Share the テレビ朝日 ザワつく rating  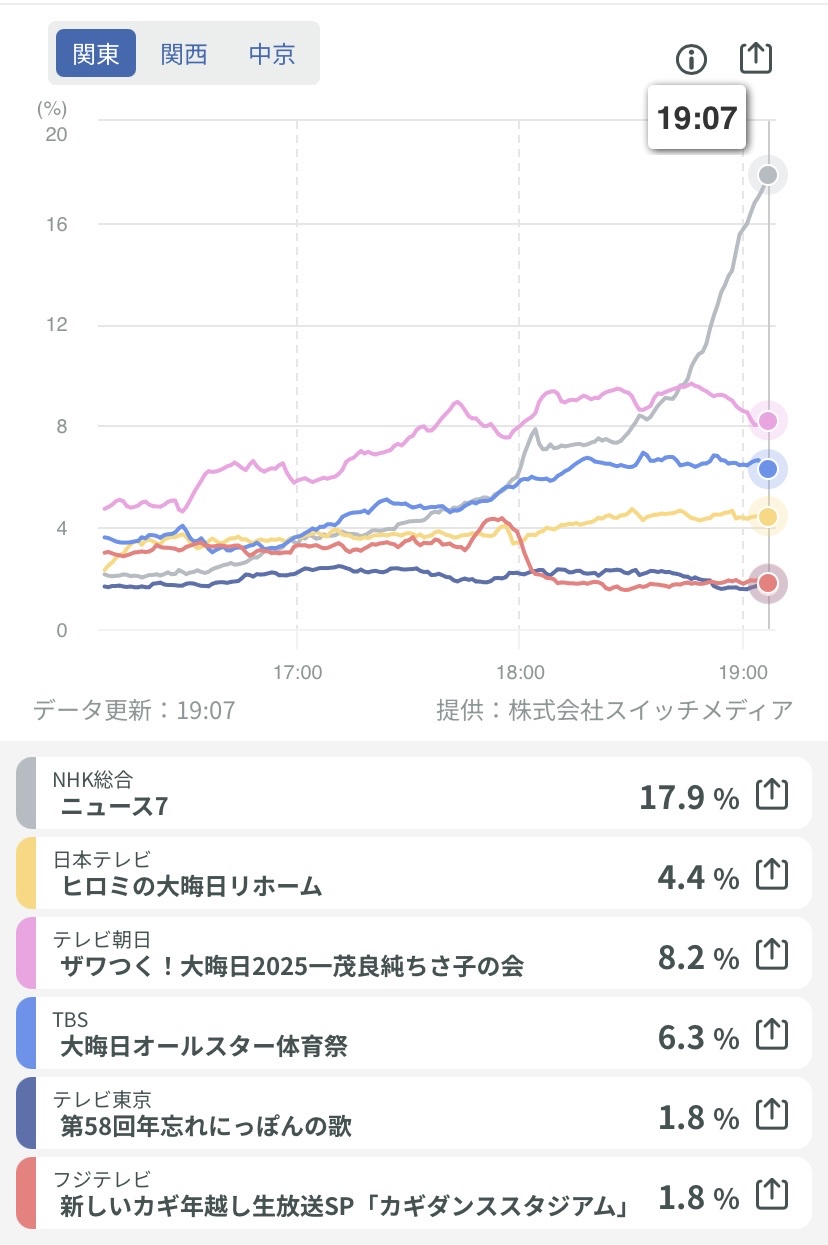pyautogui.click(x=771, y=955)
